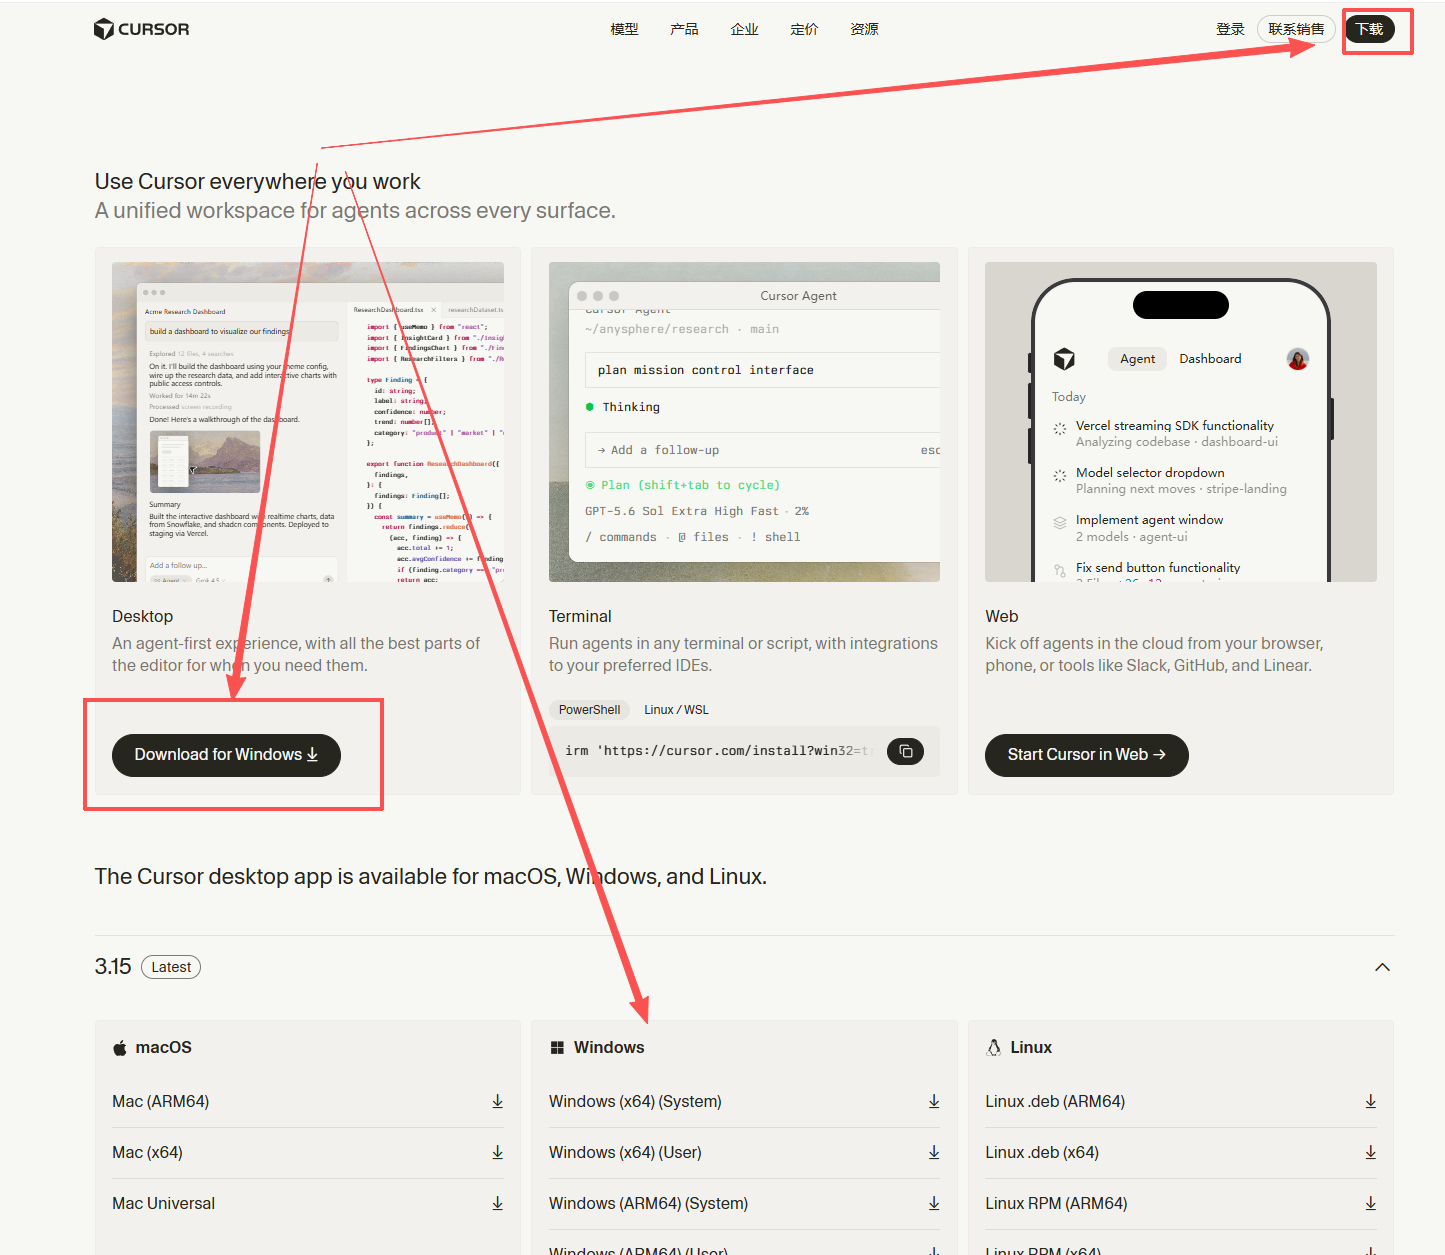Click the "A unified workspace for agents" subtitle

click(355, 211)
